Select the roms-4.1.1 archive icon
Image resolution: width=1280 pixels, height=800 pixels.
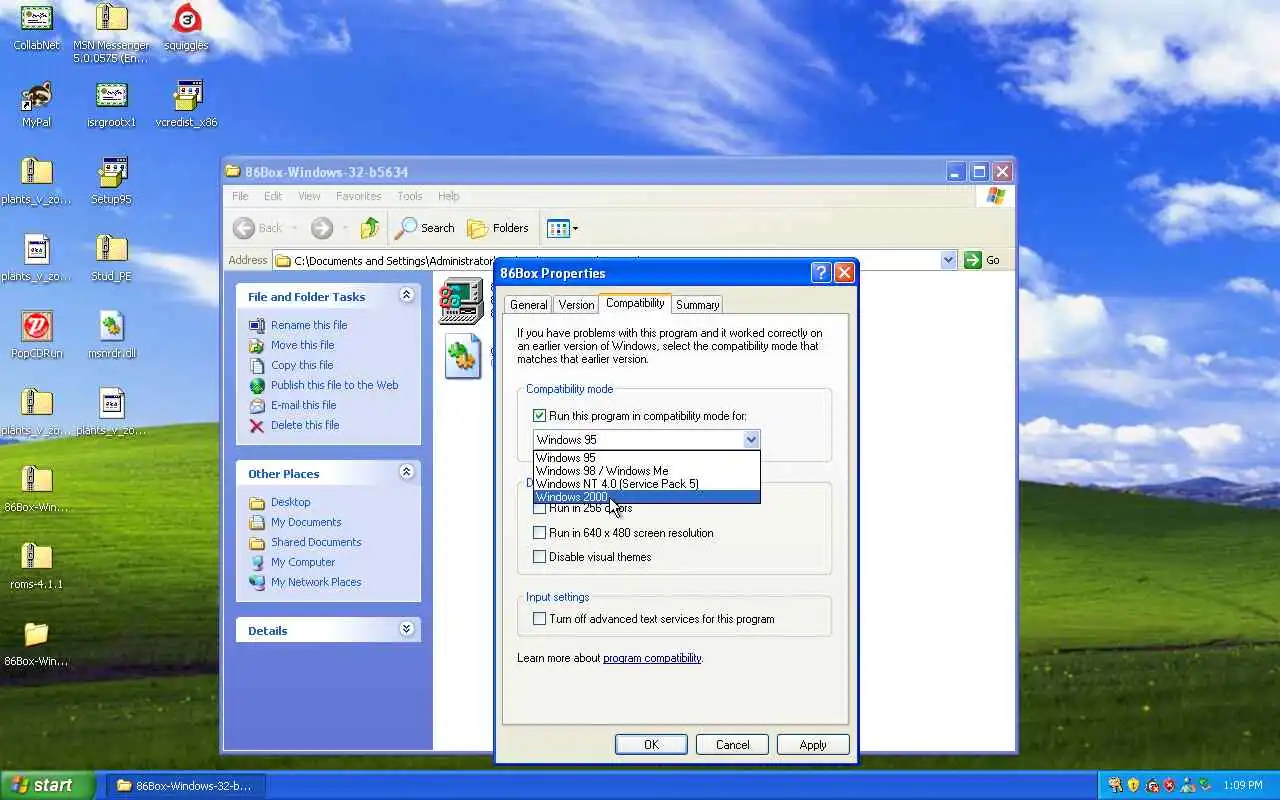[37, 558]
